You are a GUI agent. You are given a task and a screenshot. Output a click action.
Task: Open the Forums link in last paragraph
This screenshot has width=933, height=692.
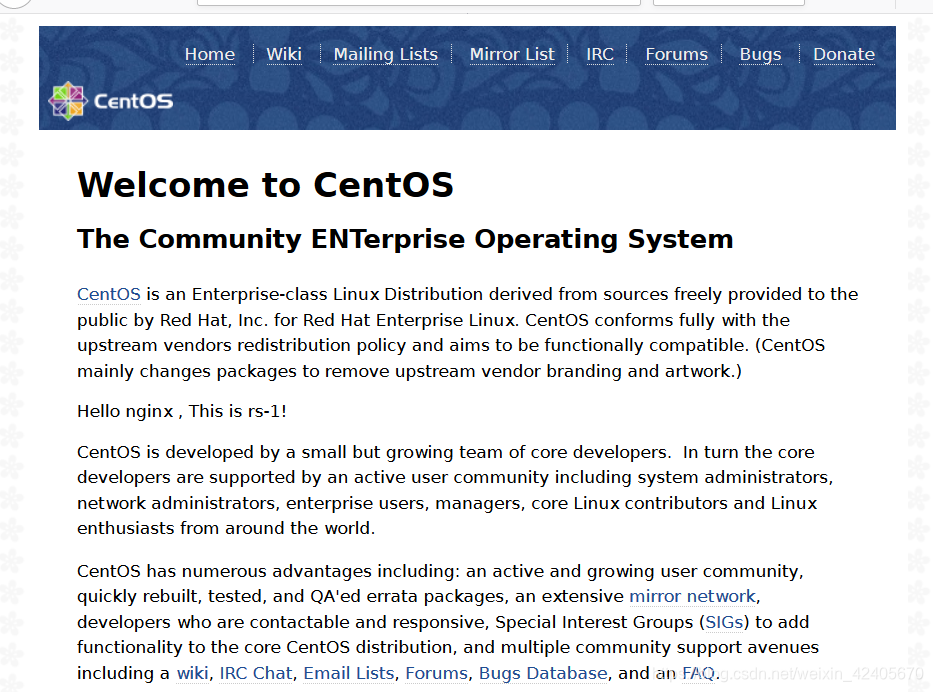point(437,673)
